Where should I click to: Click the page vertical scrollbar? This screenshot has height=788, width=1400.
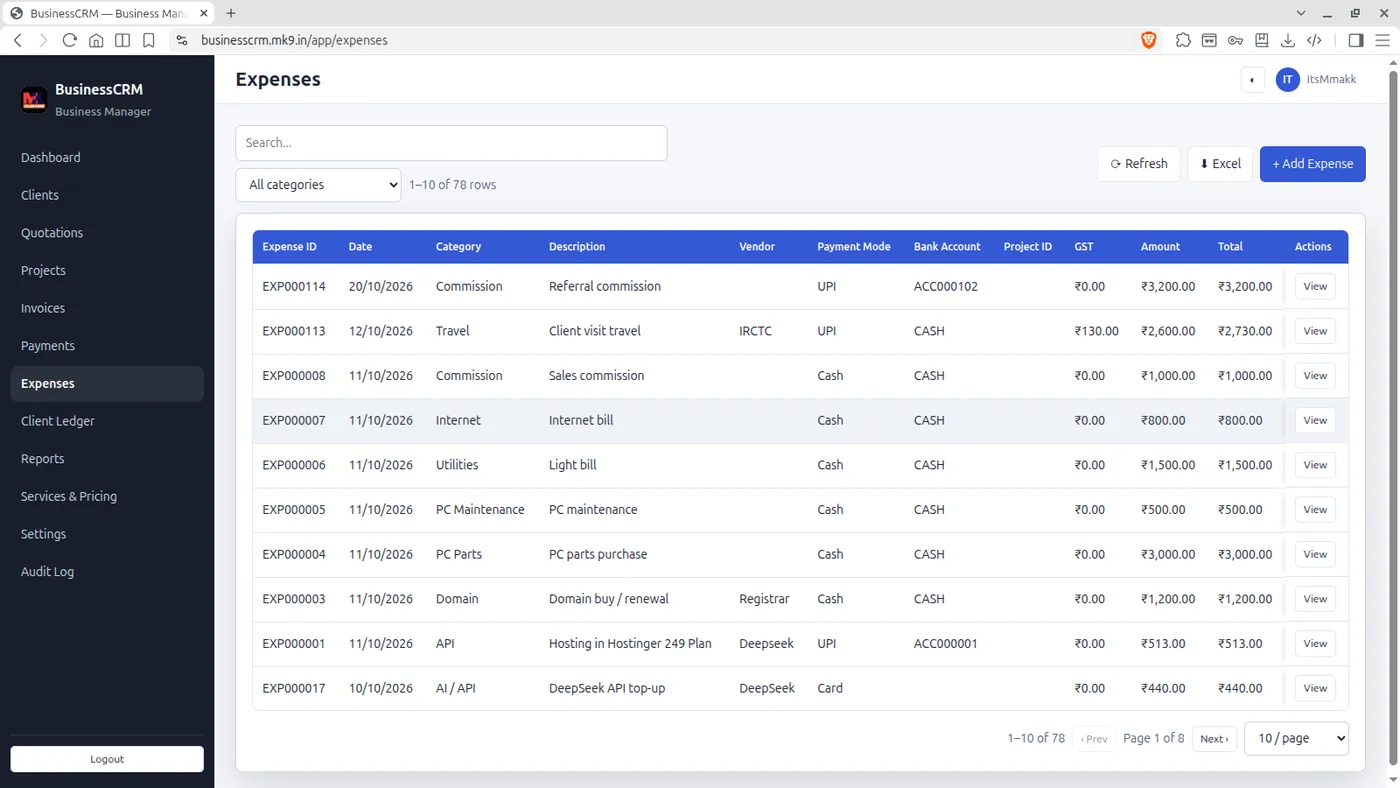1393,420
